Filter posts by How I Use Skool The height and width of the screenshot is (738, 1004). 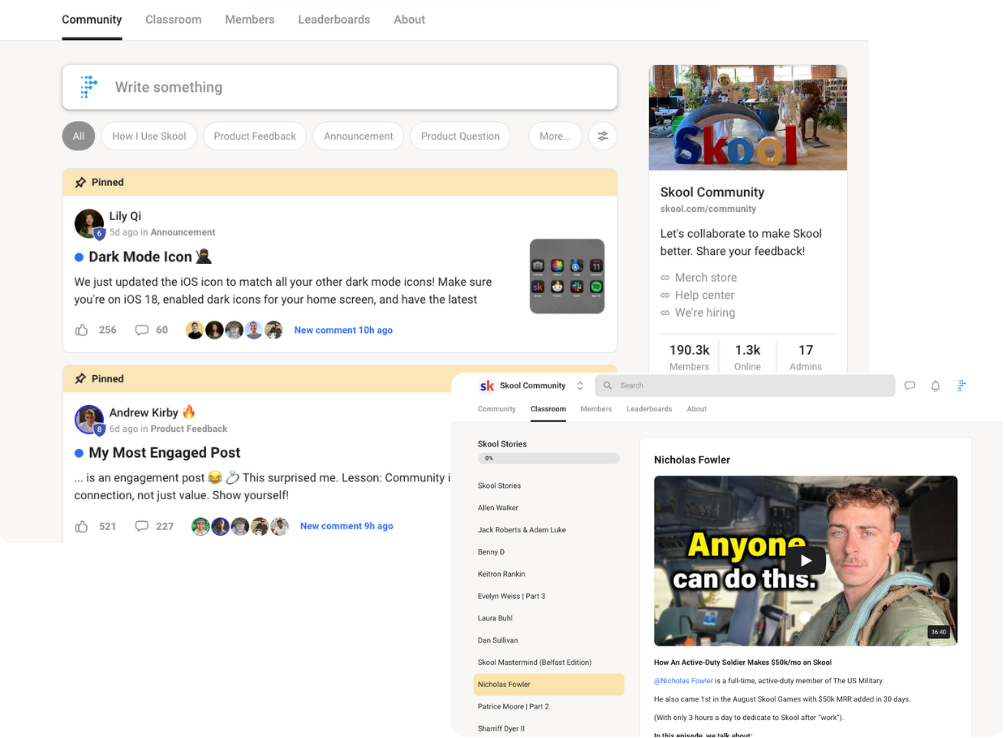click(x=149, y=136)
